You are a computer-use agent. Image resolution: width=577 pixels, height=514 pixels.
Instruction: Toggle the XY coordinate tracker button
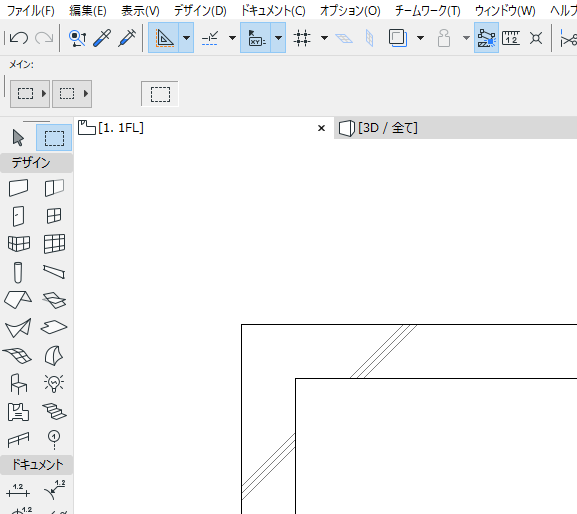pyautogui.click(x=256, y=38)
